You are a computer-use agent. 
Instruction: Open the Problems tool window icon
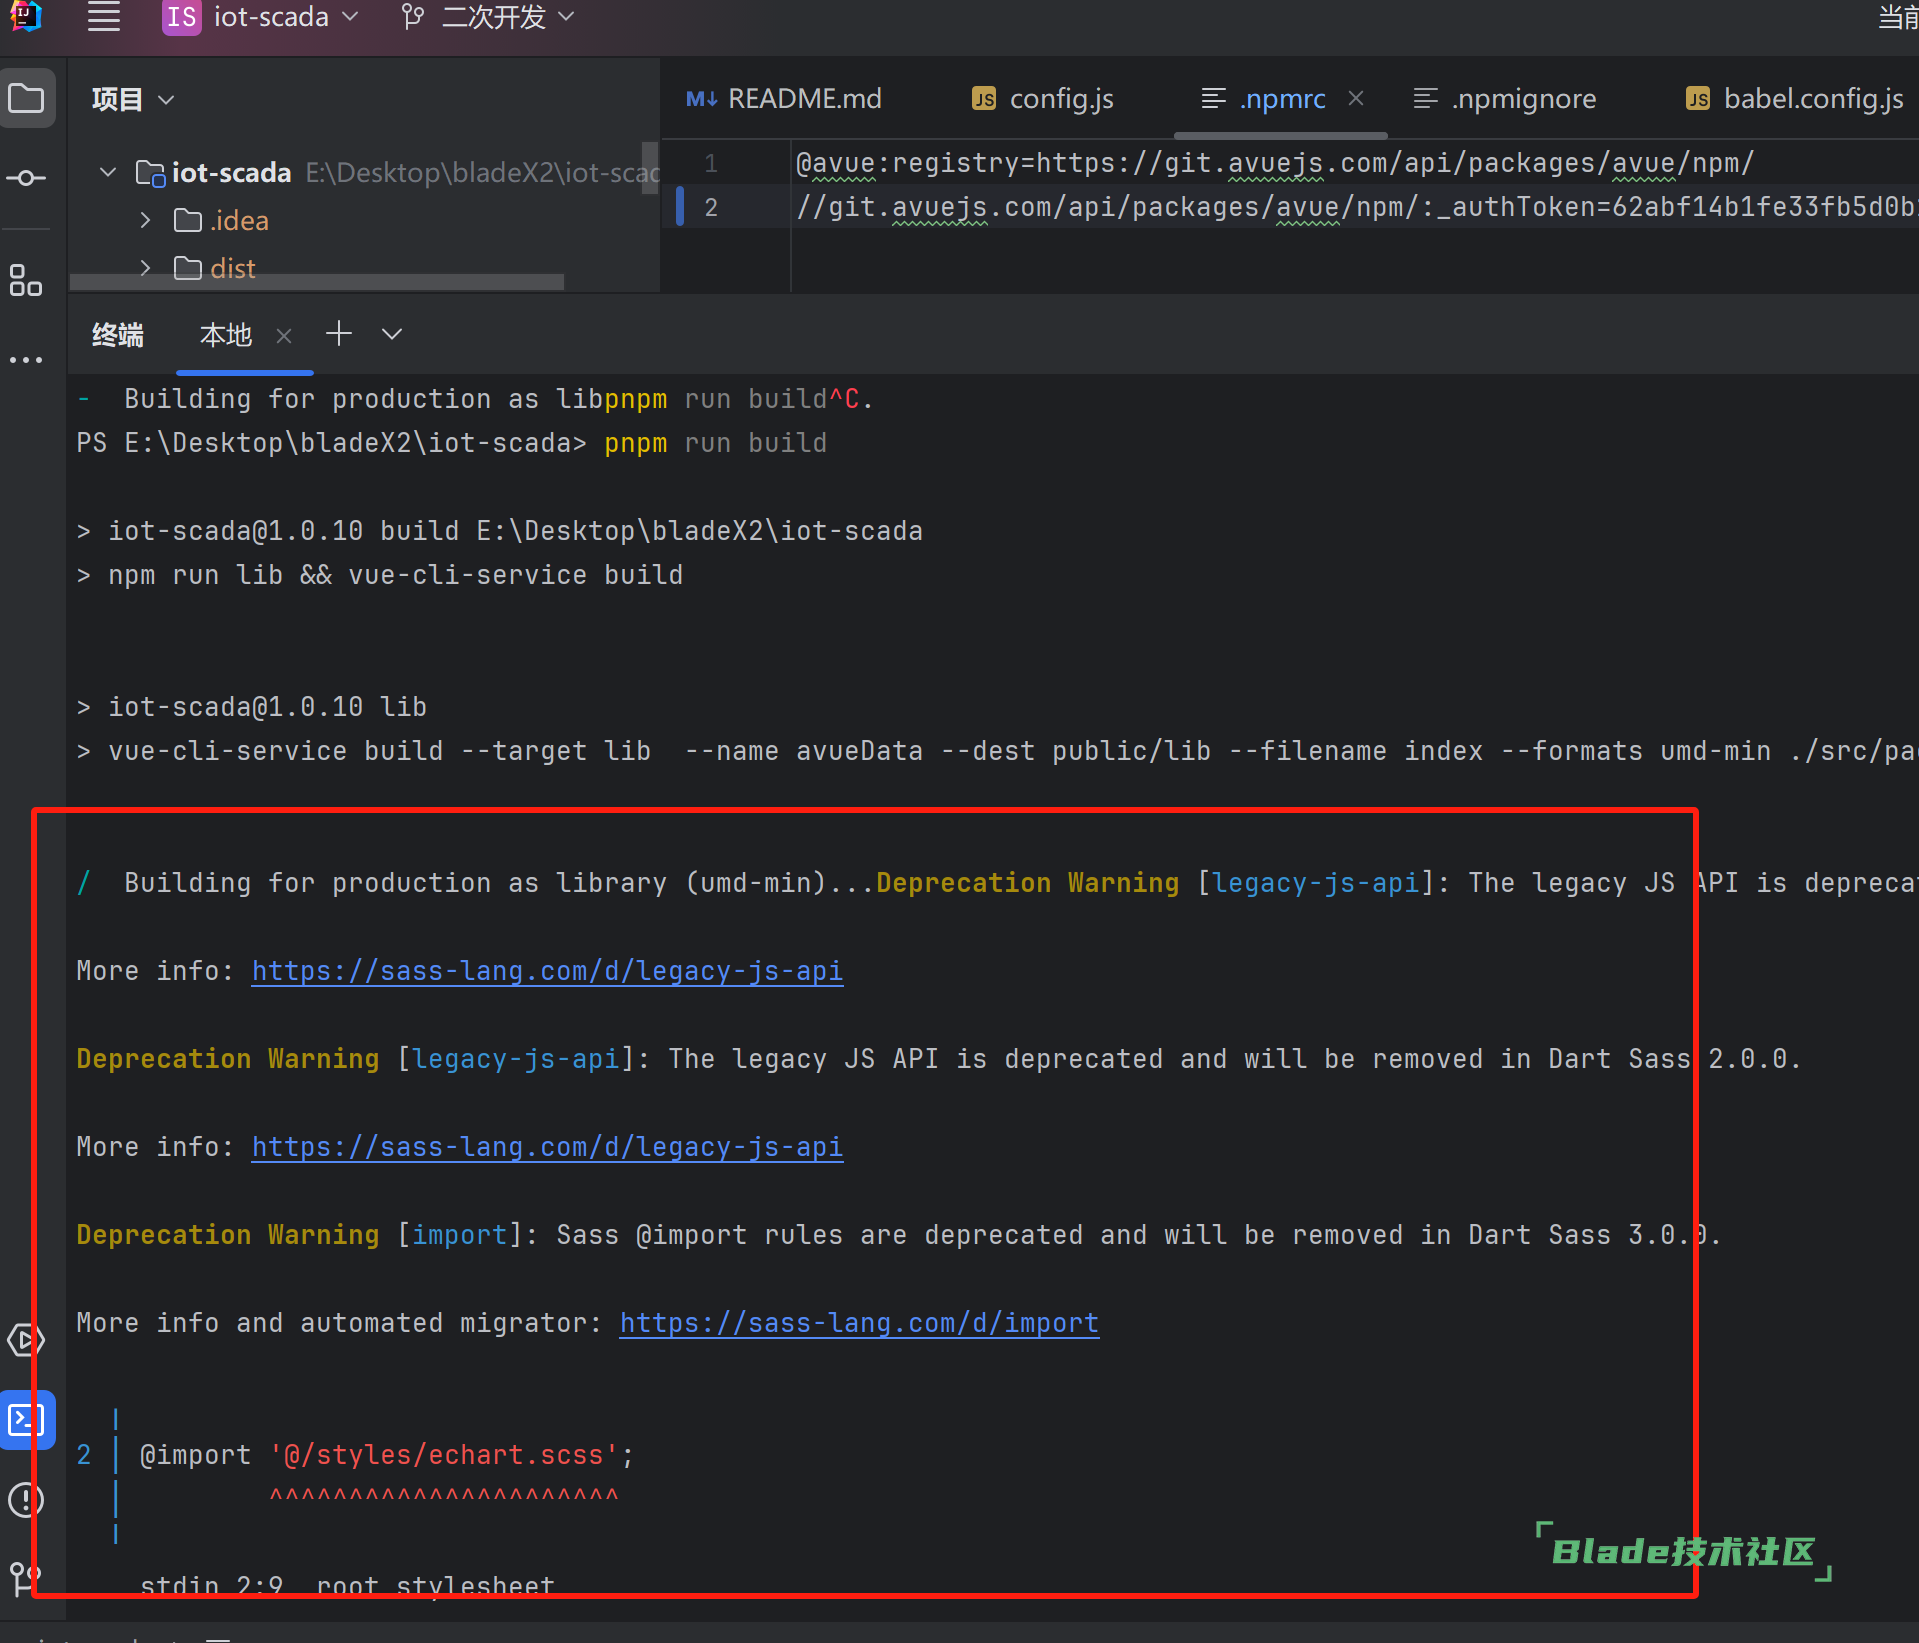point(27,1499)
